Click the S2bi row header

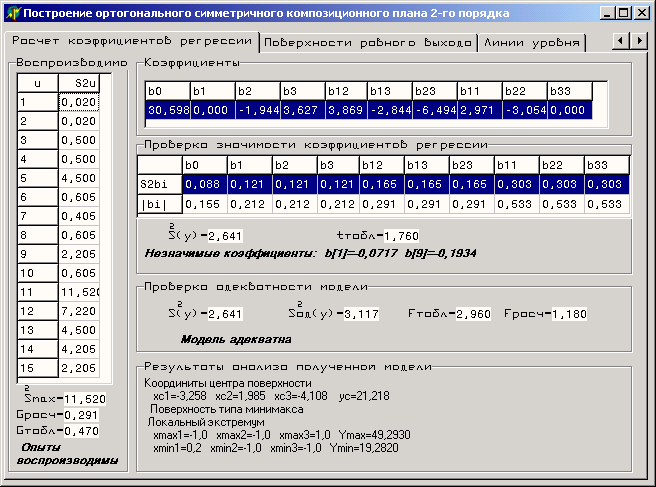click(158, 184)
